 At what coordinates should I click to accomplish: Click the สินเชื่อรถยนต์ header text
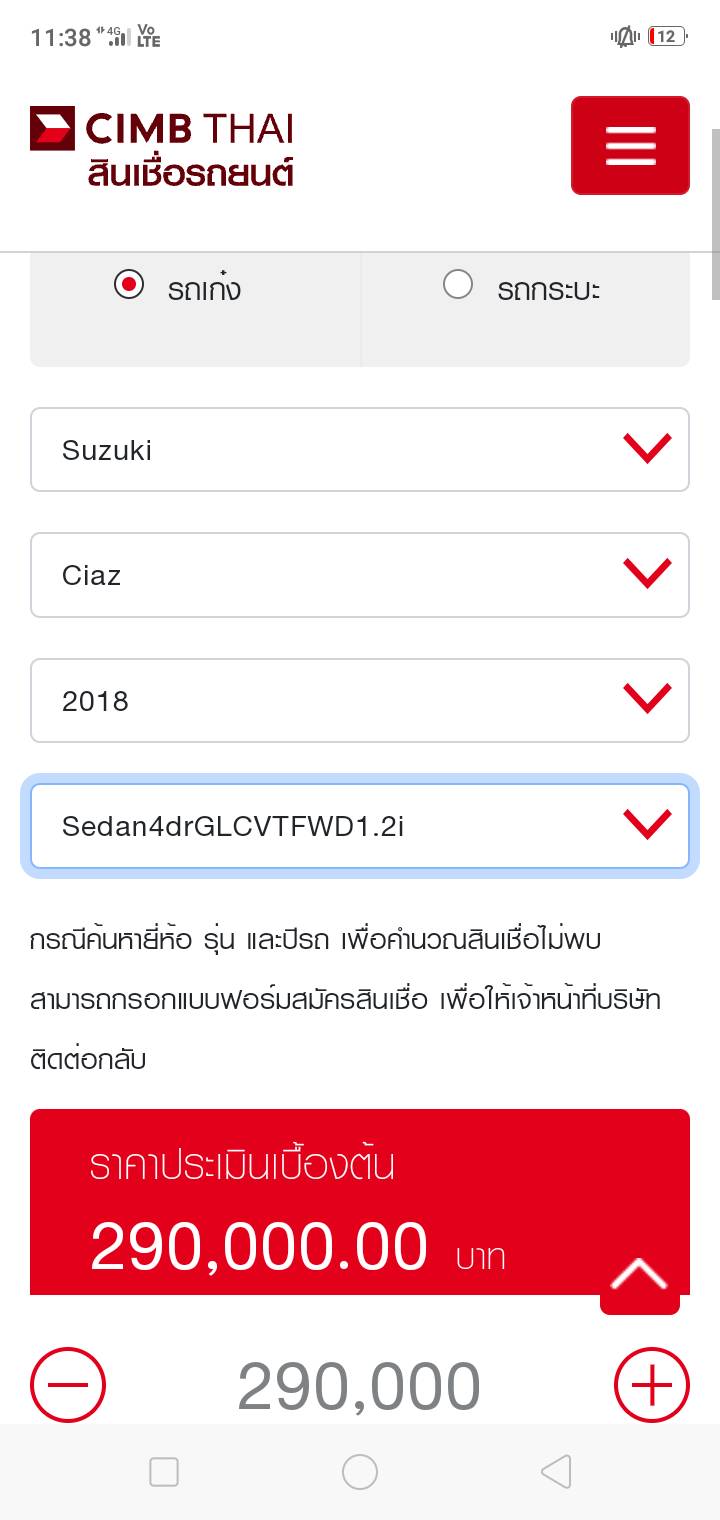click(x=190, y=173)
